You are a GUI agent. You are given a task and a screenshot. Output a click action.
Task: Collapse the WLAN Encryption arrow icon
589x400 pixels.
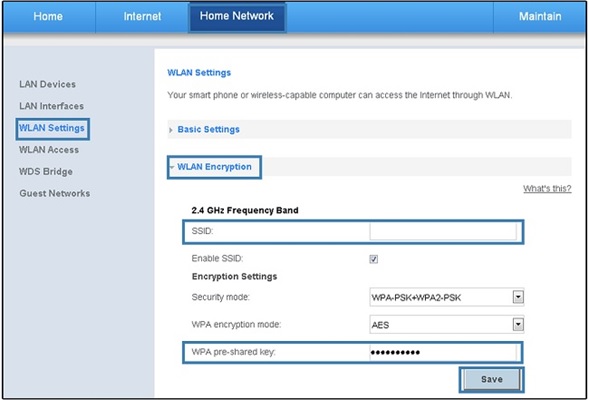(x=172, y=167)
